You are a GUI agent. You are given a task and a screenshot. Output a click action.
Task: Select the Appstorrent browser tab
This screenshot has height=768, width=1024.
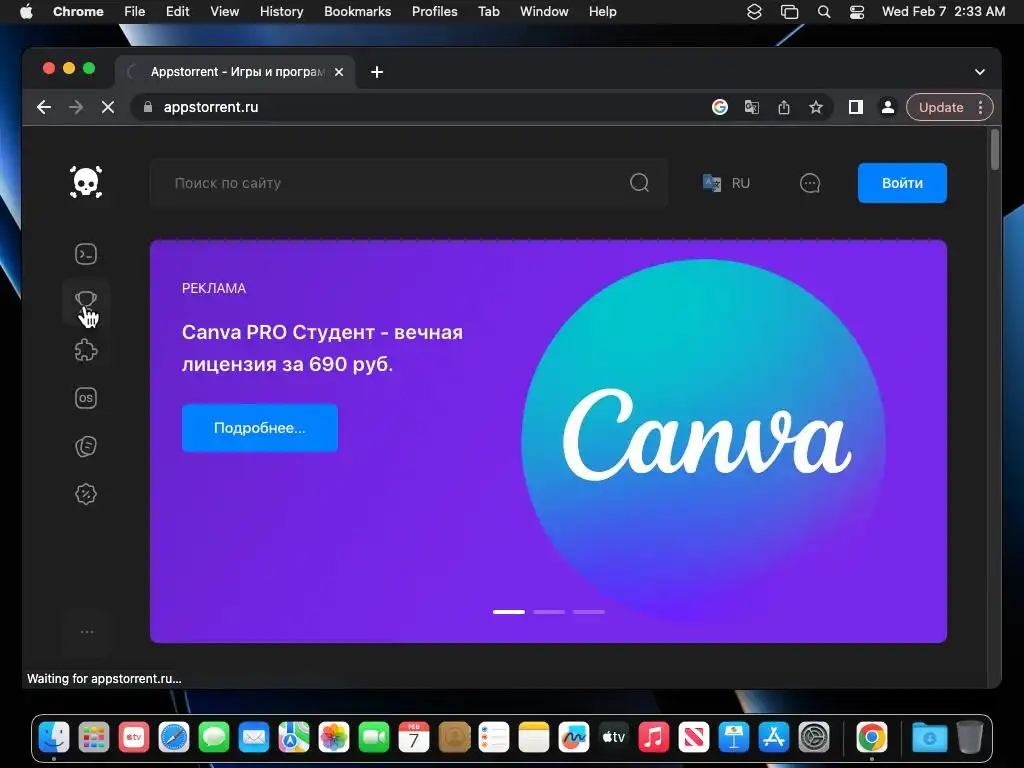pyautogui.click(x=235, y=72)
